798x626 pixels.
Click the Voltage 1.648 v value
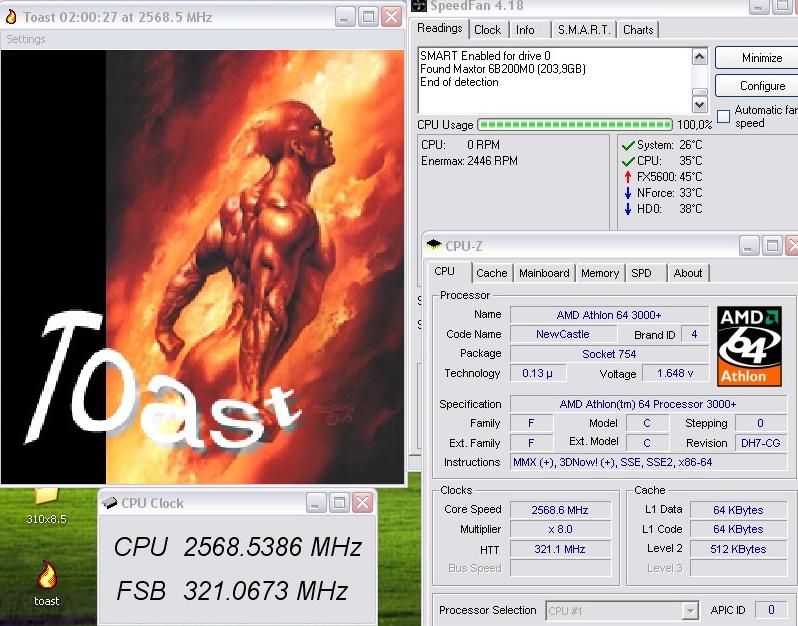pyautogui.click(x=675, y=374)
